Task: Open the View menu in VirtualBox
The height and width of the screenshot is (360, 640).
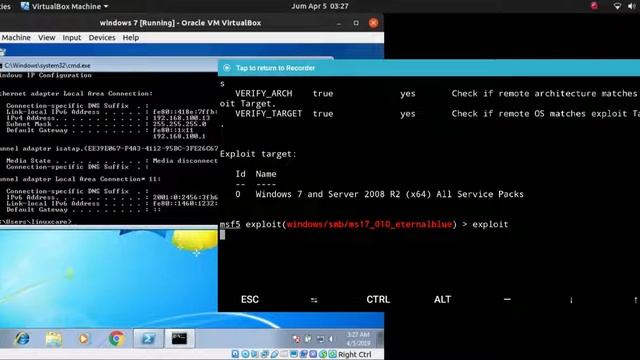Action: click(47, 37)
